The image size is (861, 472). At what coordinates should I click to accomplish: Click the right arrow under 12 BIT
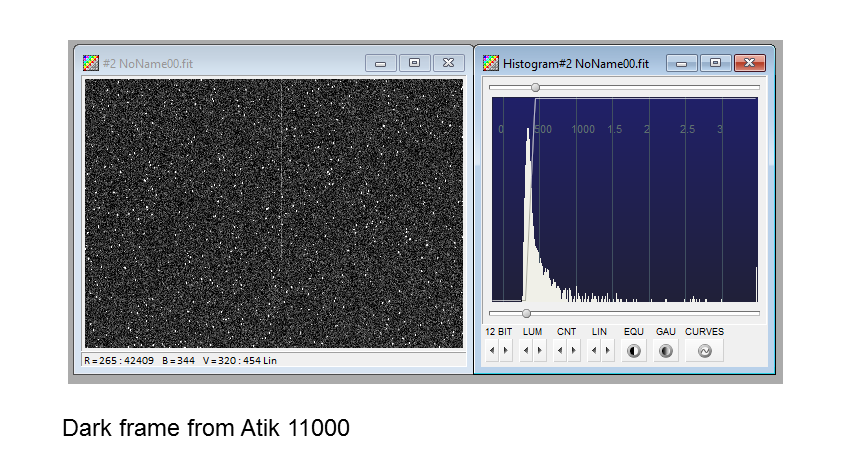506,351
